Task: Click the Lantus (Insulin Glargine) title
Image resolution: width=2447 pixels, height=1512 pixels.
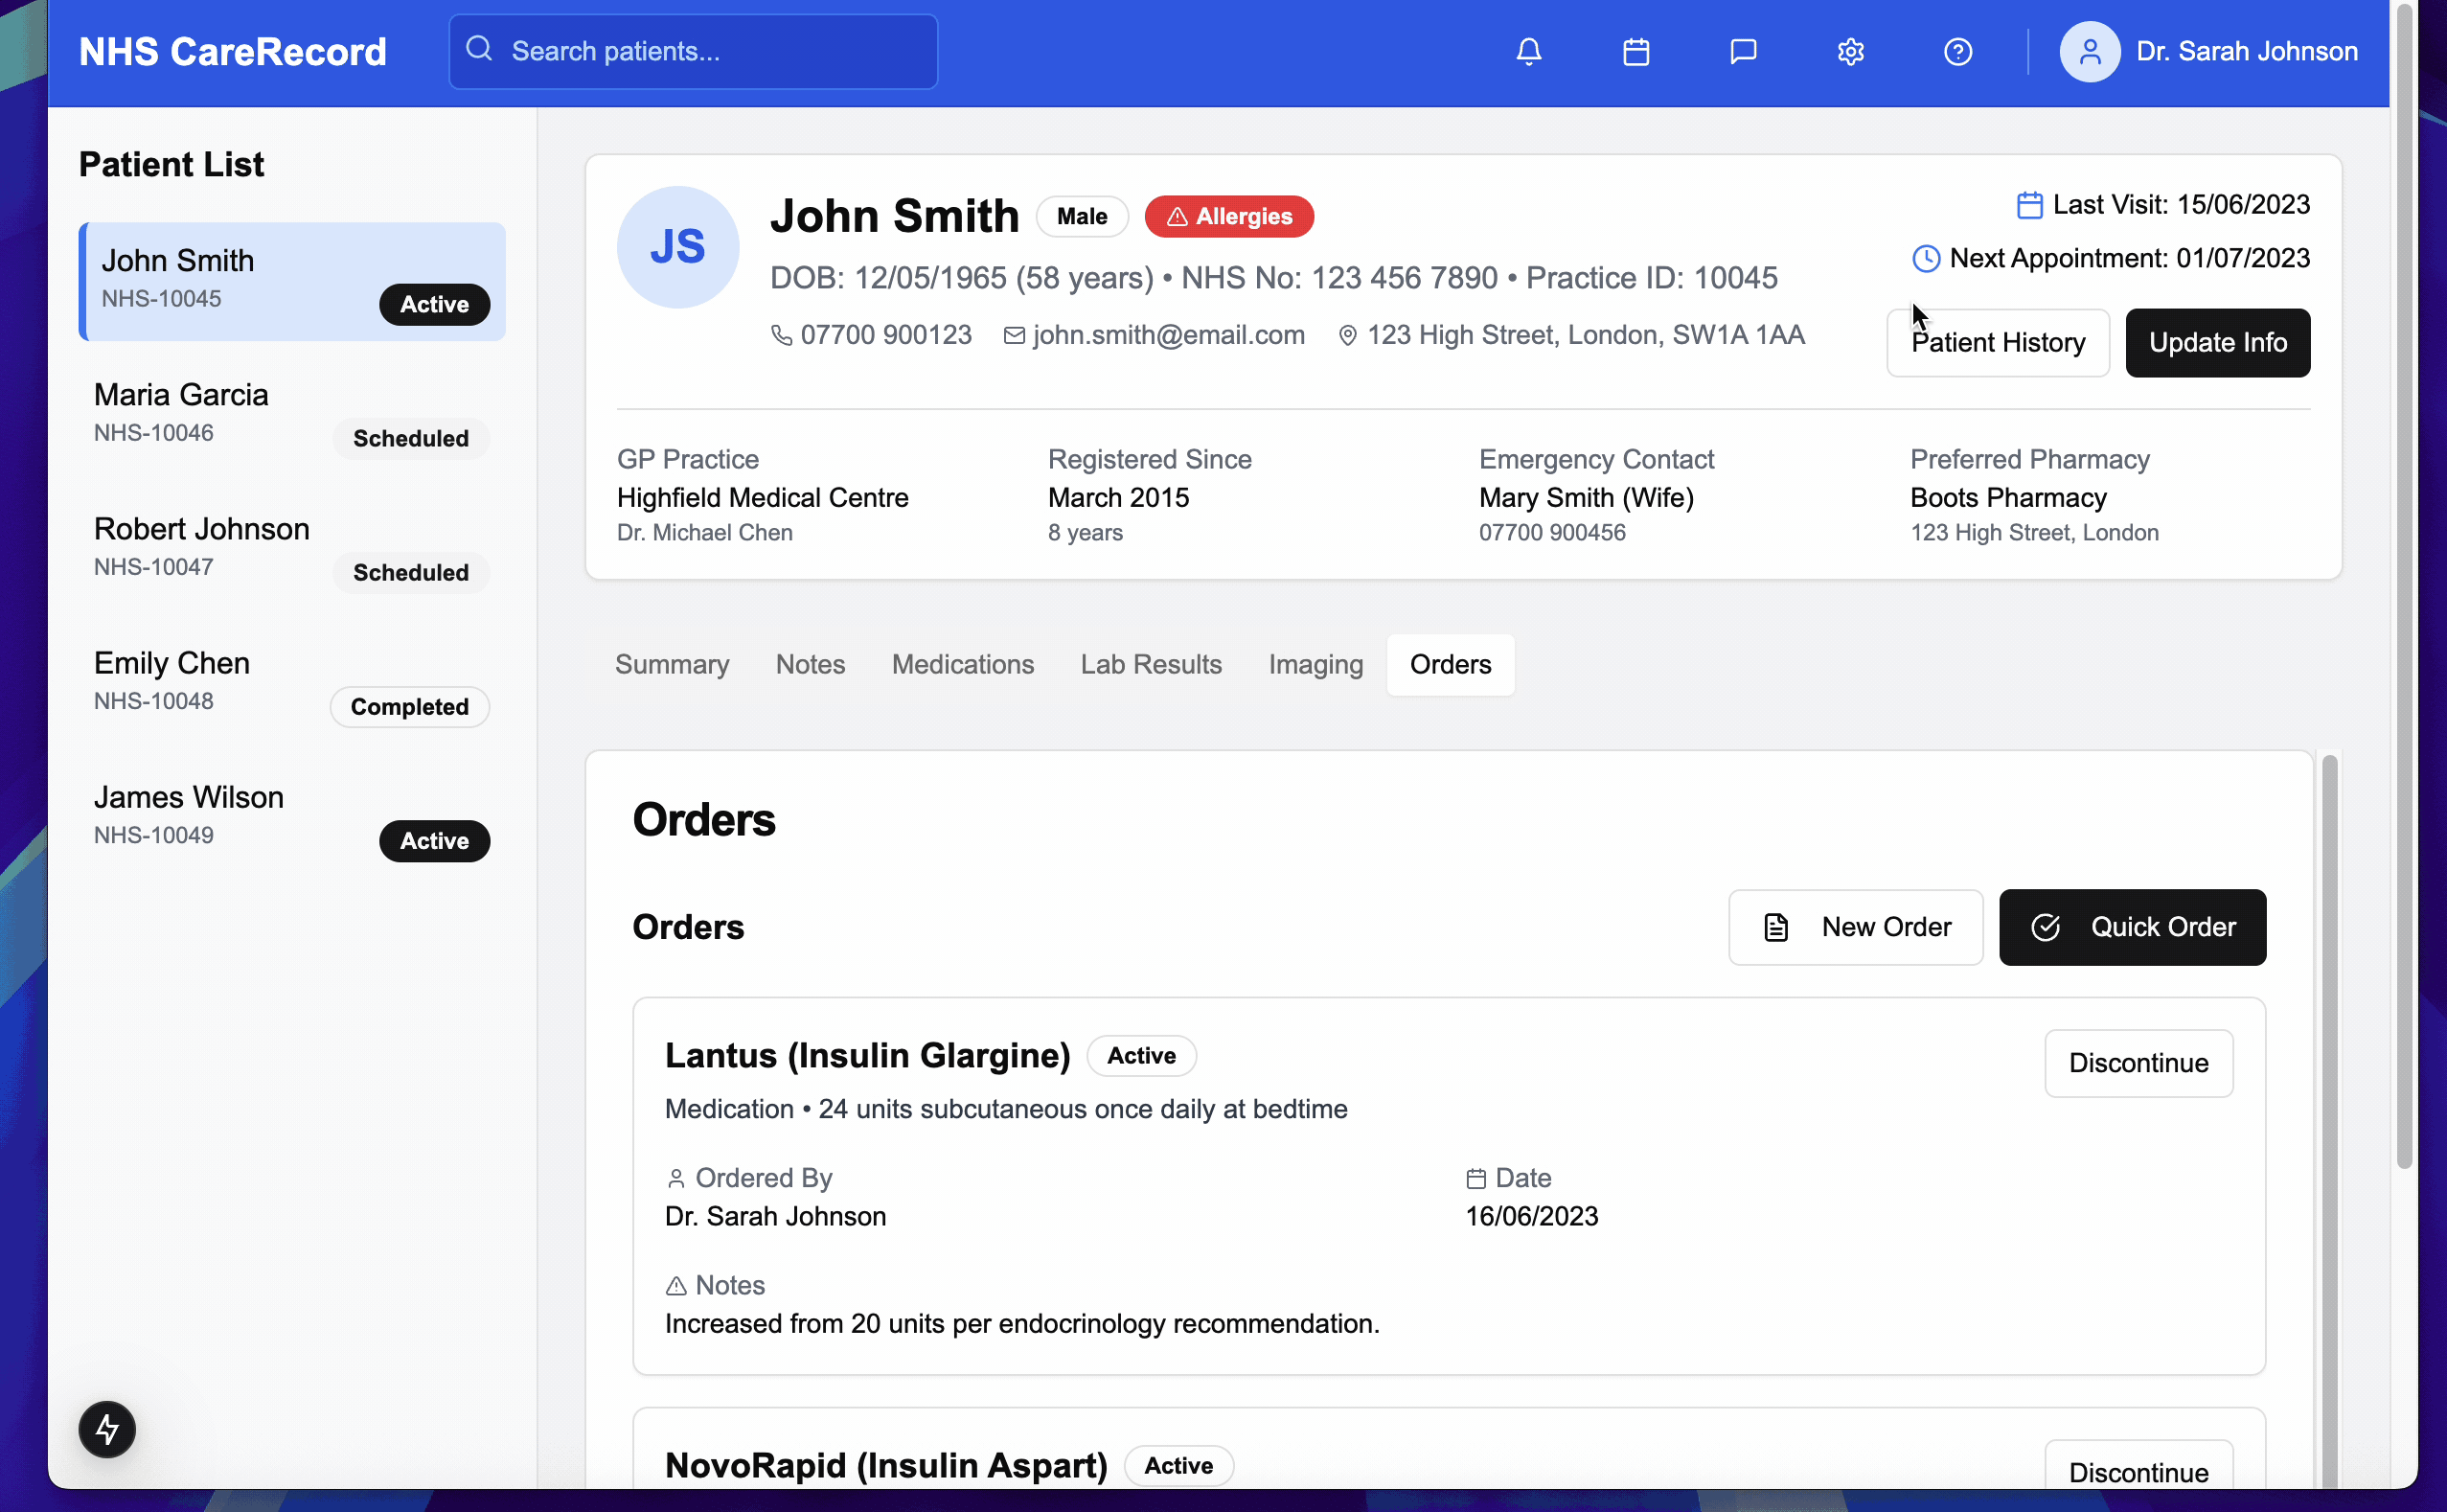Action: (867, 1056)
